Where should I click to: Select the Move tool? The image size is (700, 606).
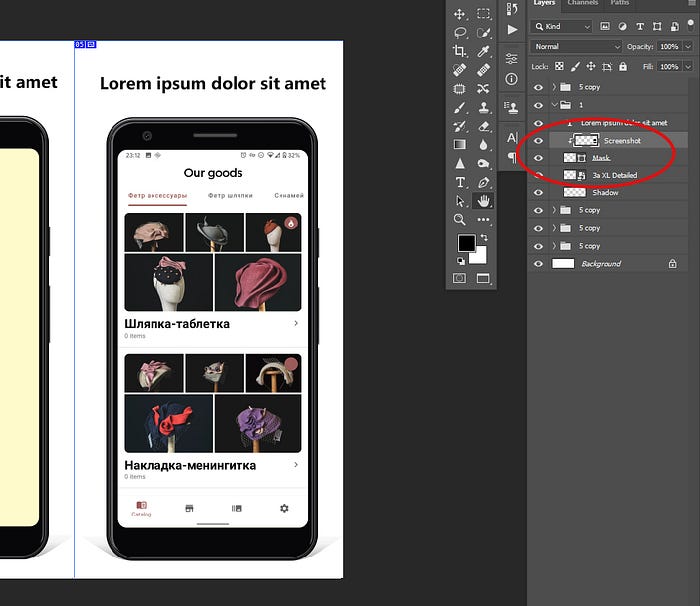click(459, 14)
